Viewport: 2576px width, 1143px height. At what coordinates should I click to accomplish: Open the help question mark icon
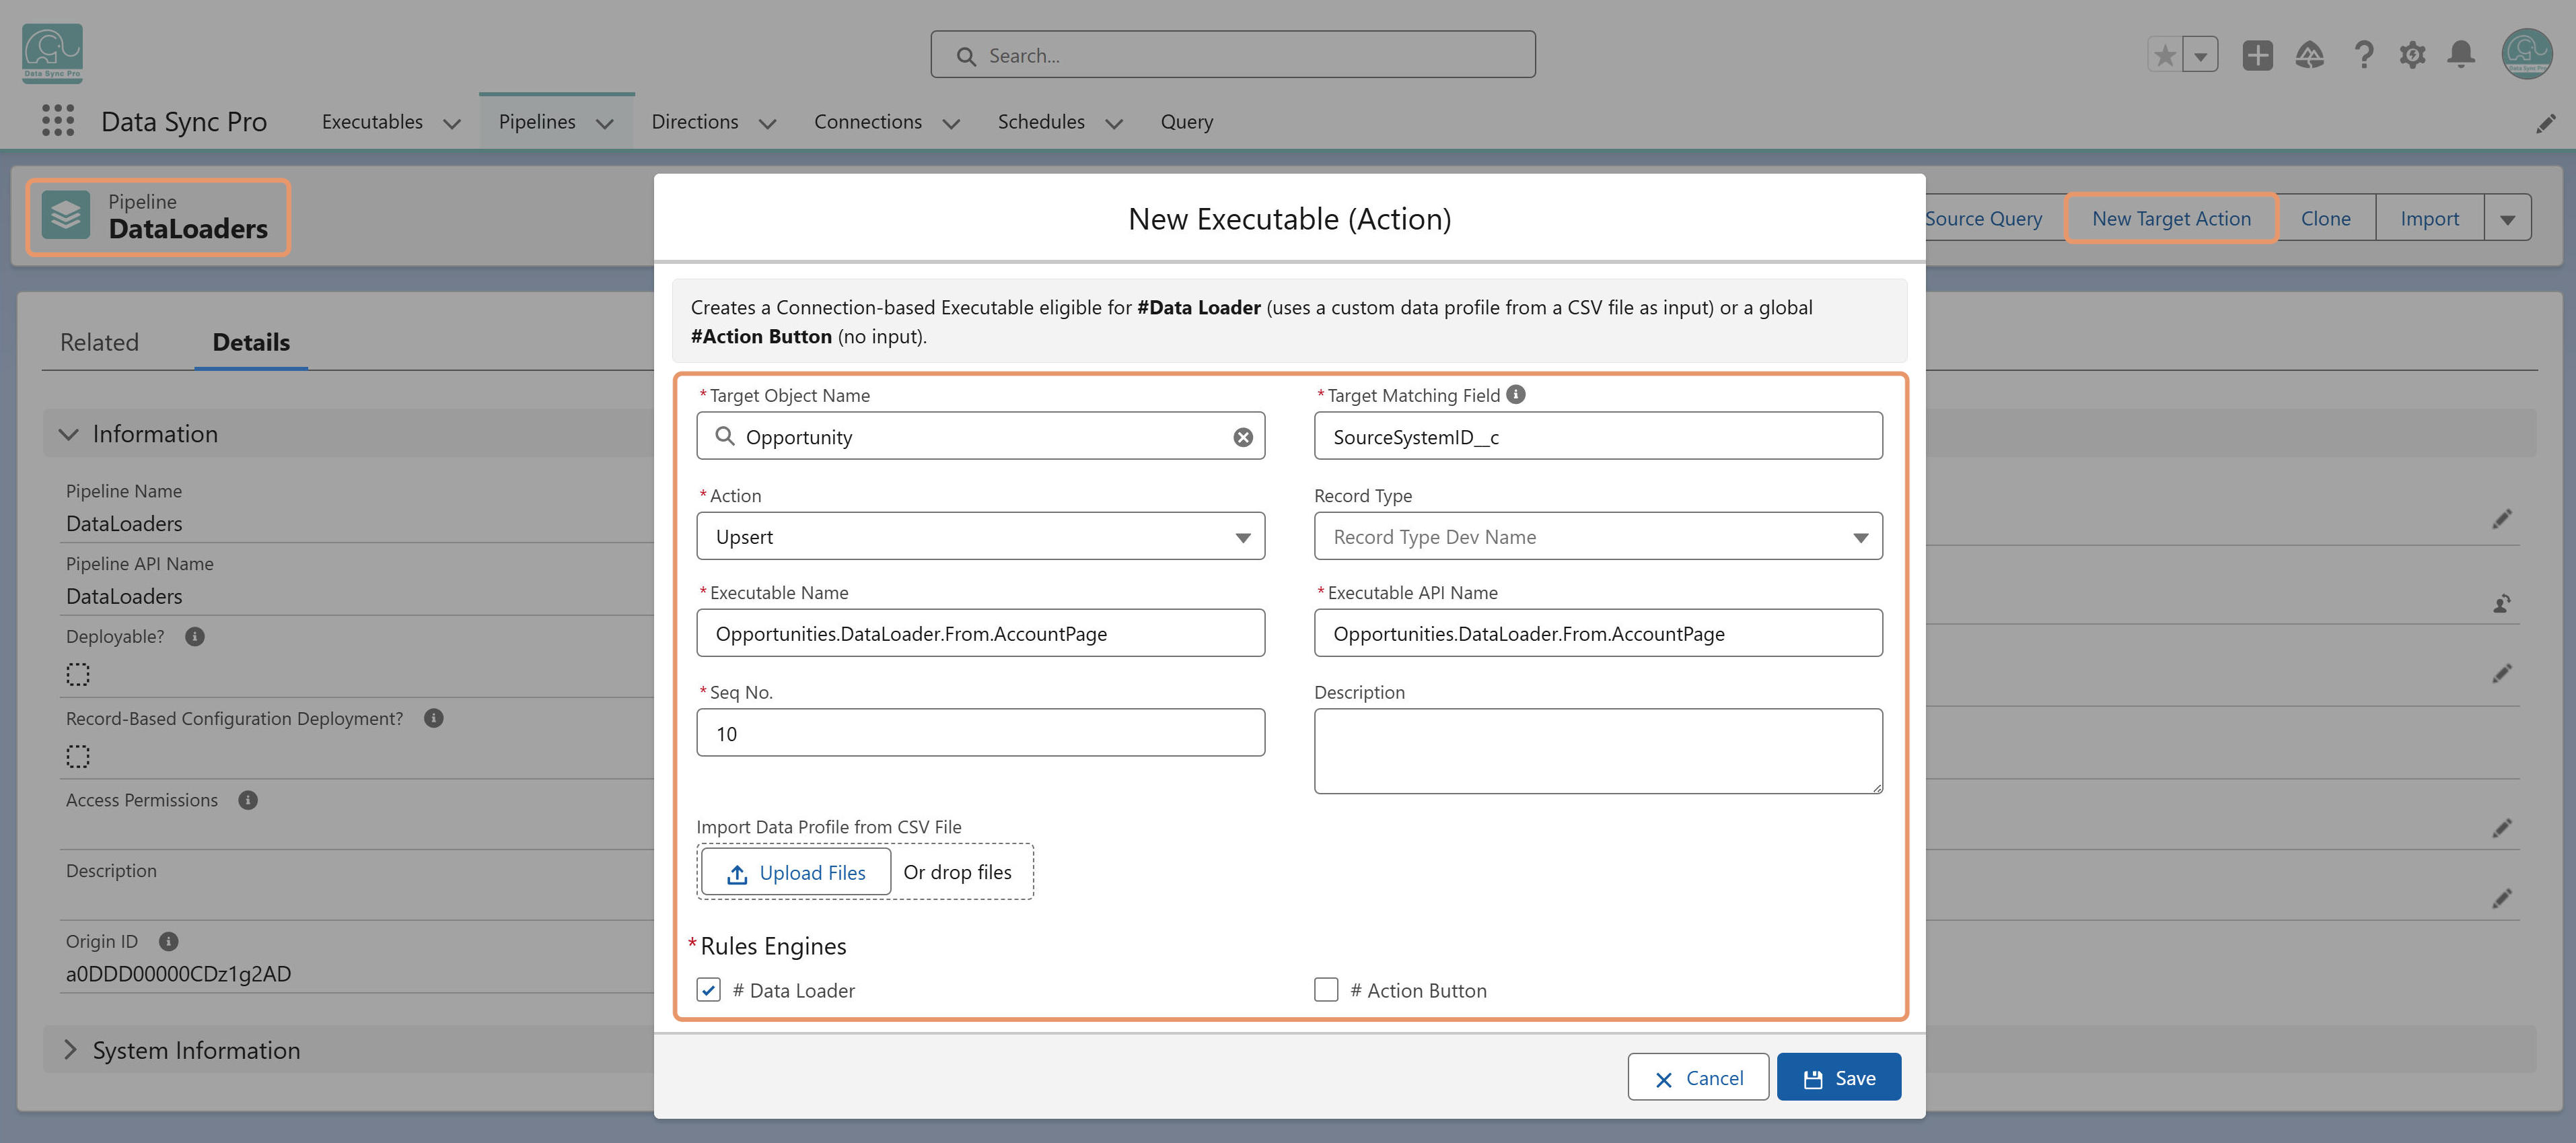(x=2363, y=55)
